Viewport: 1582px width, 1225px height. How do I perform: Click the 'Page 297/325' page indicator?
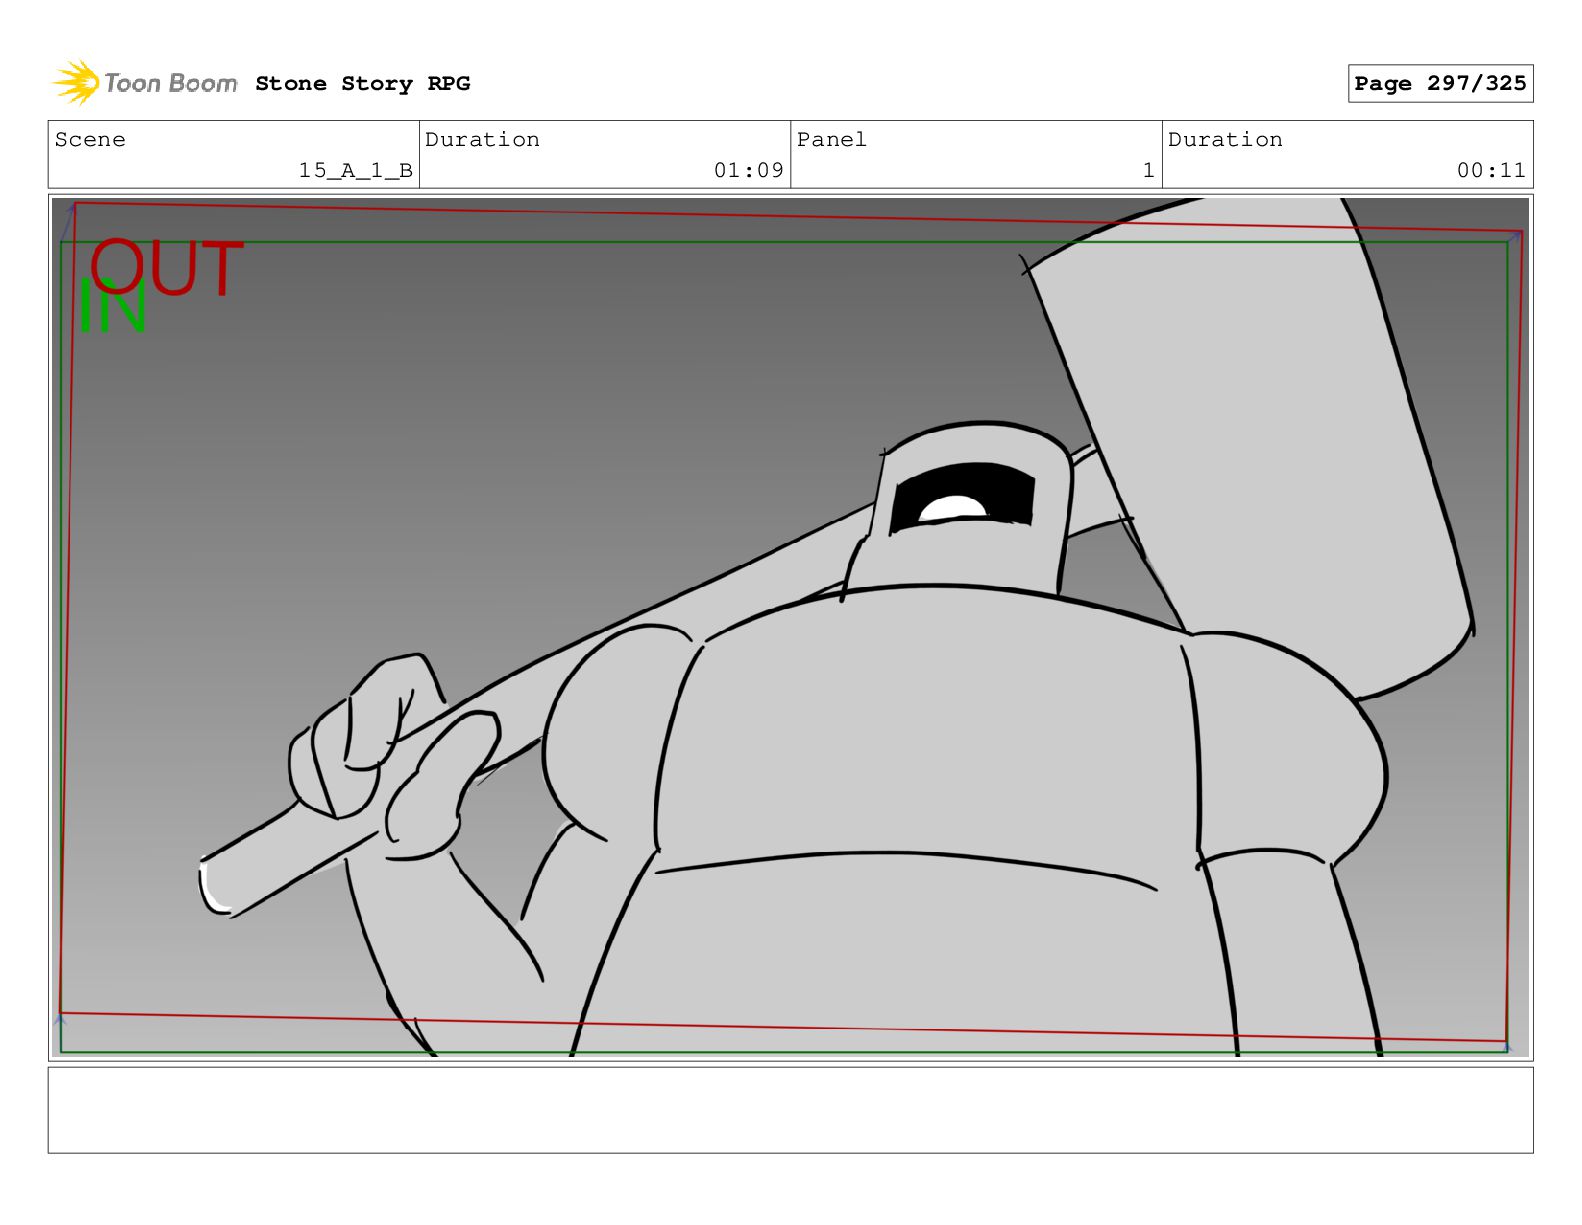[1440, 84]
